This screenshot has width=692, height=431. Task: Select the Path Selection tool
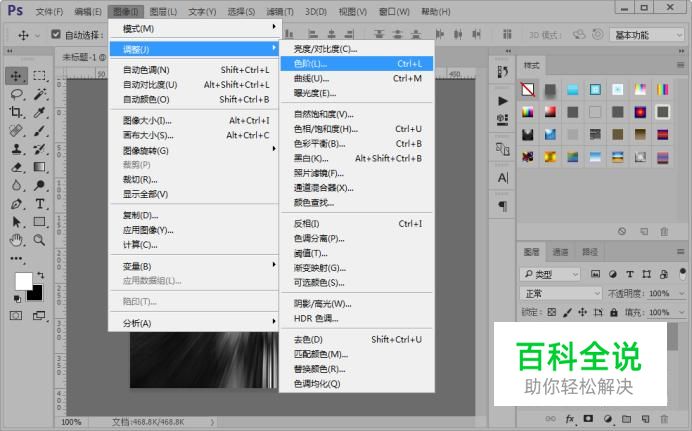[16, 222]
